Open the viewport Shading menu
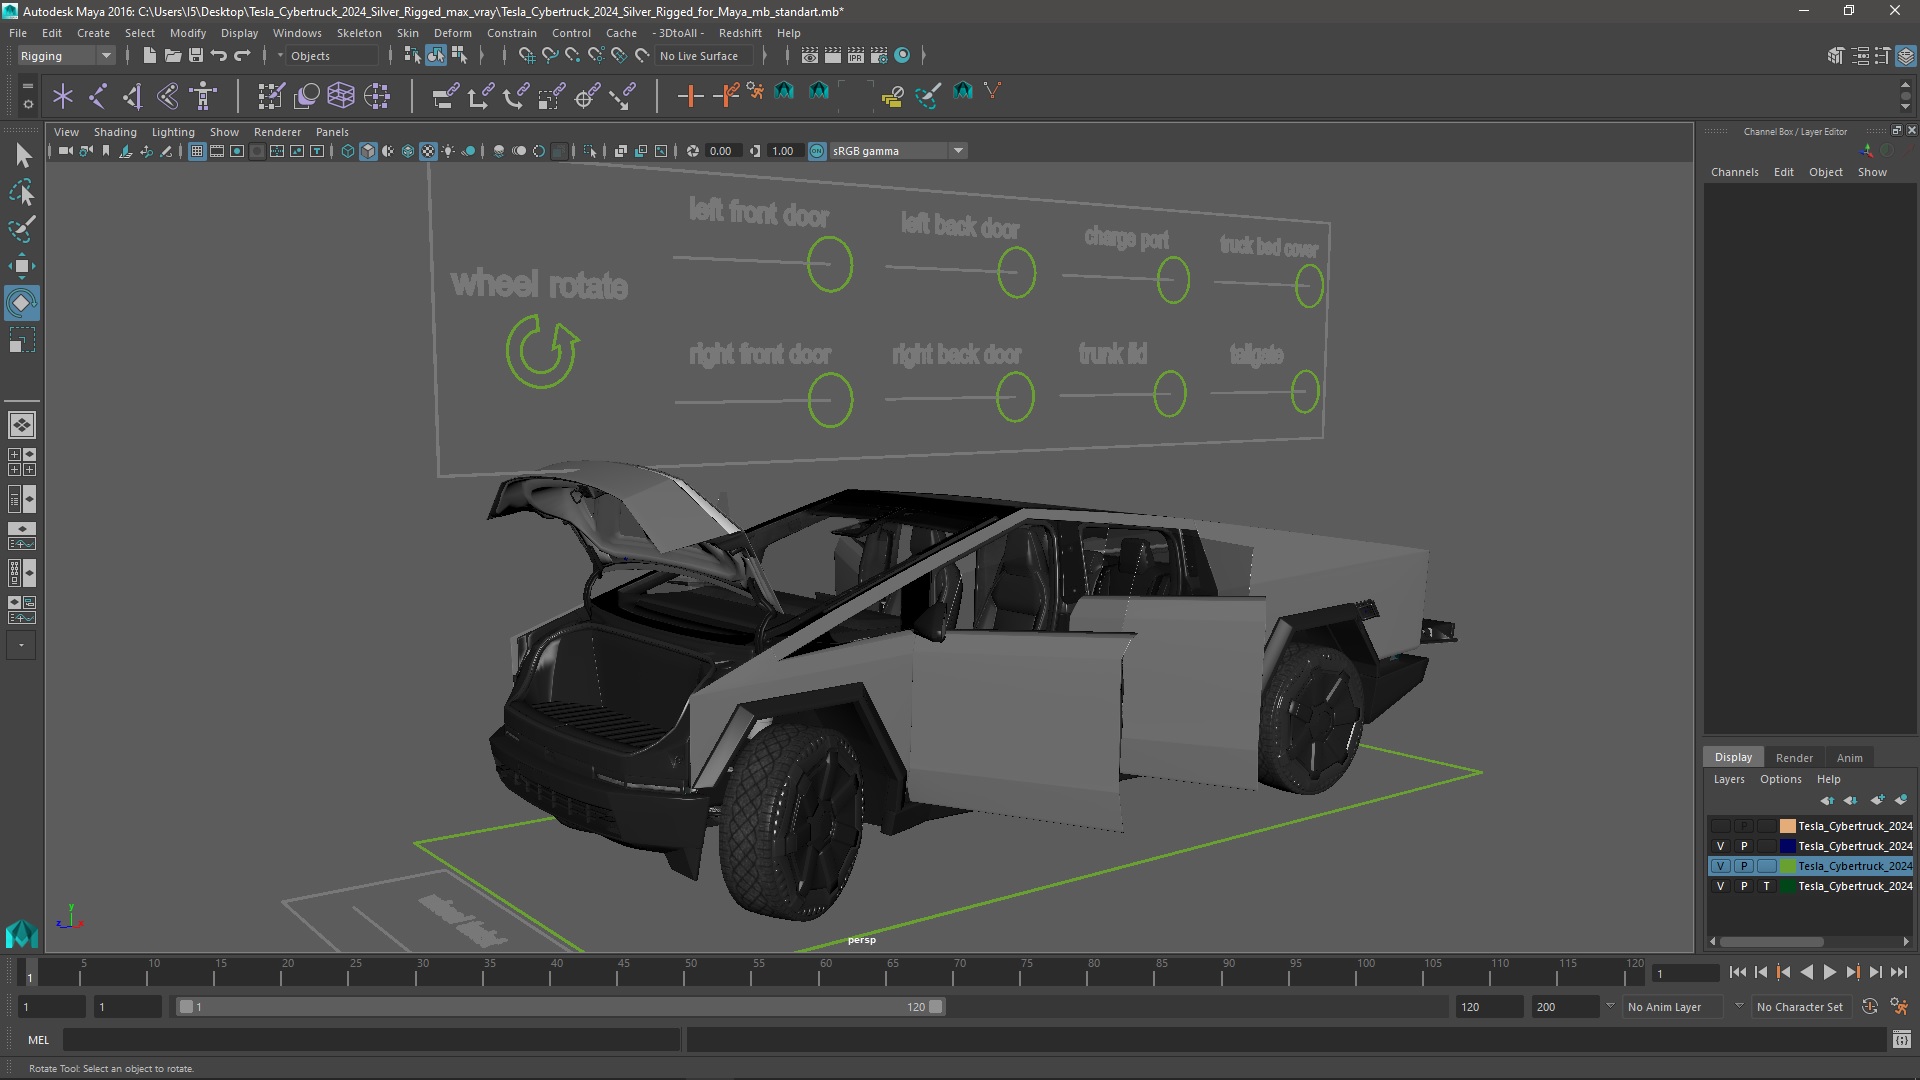Viewport: 1920px width, 1080px height. 115,132
